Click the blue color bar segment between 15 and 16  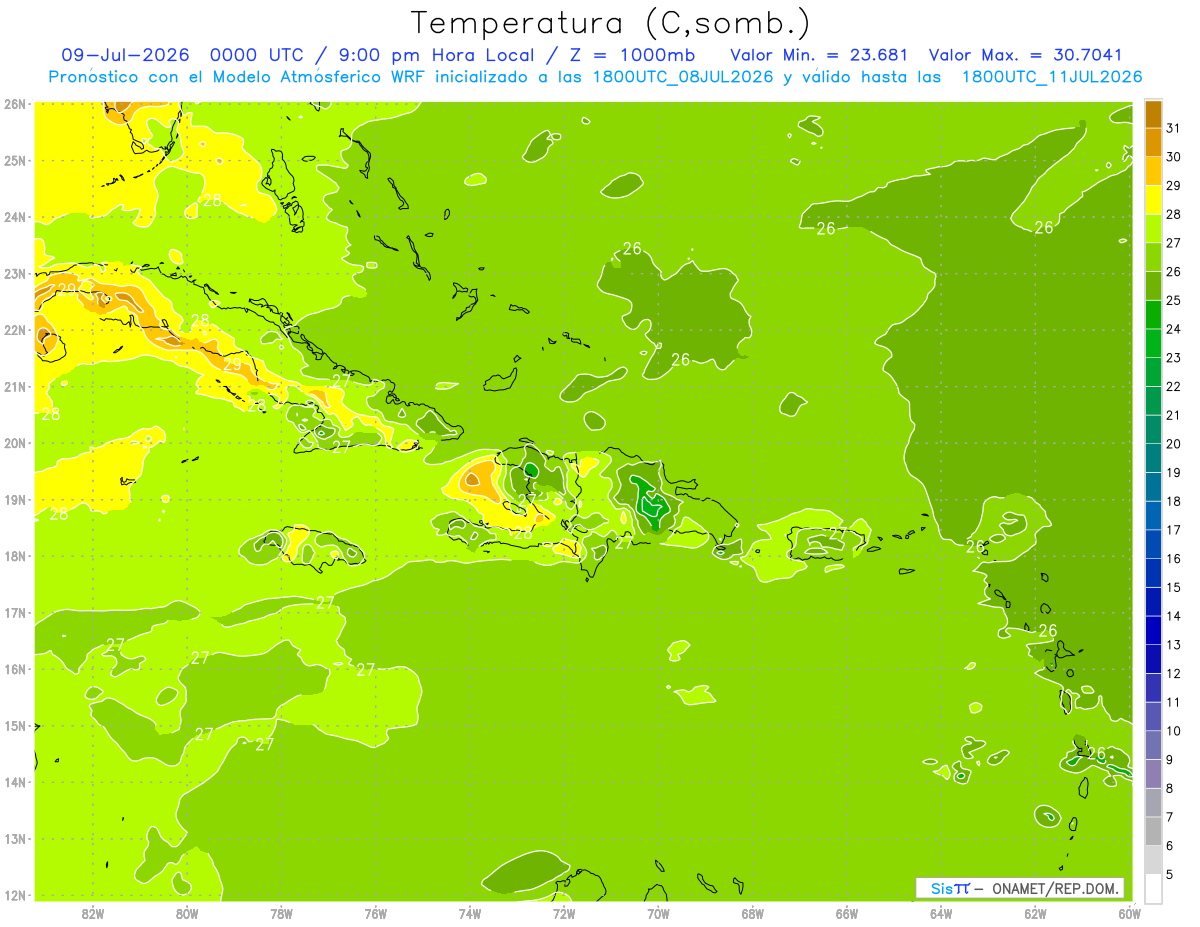tap(1153, 573)
